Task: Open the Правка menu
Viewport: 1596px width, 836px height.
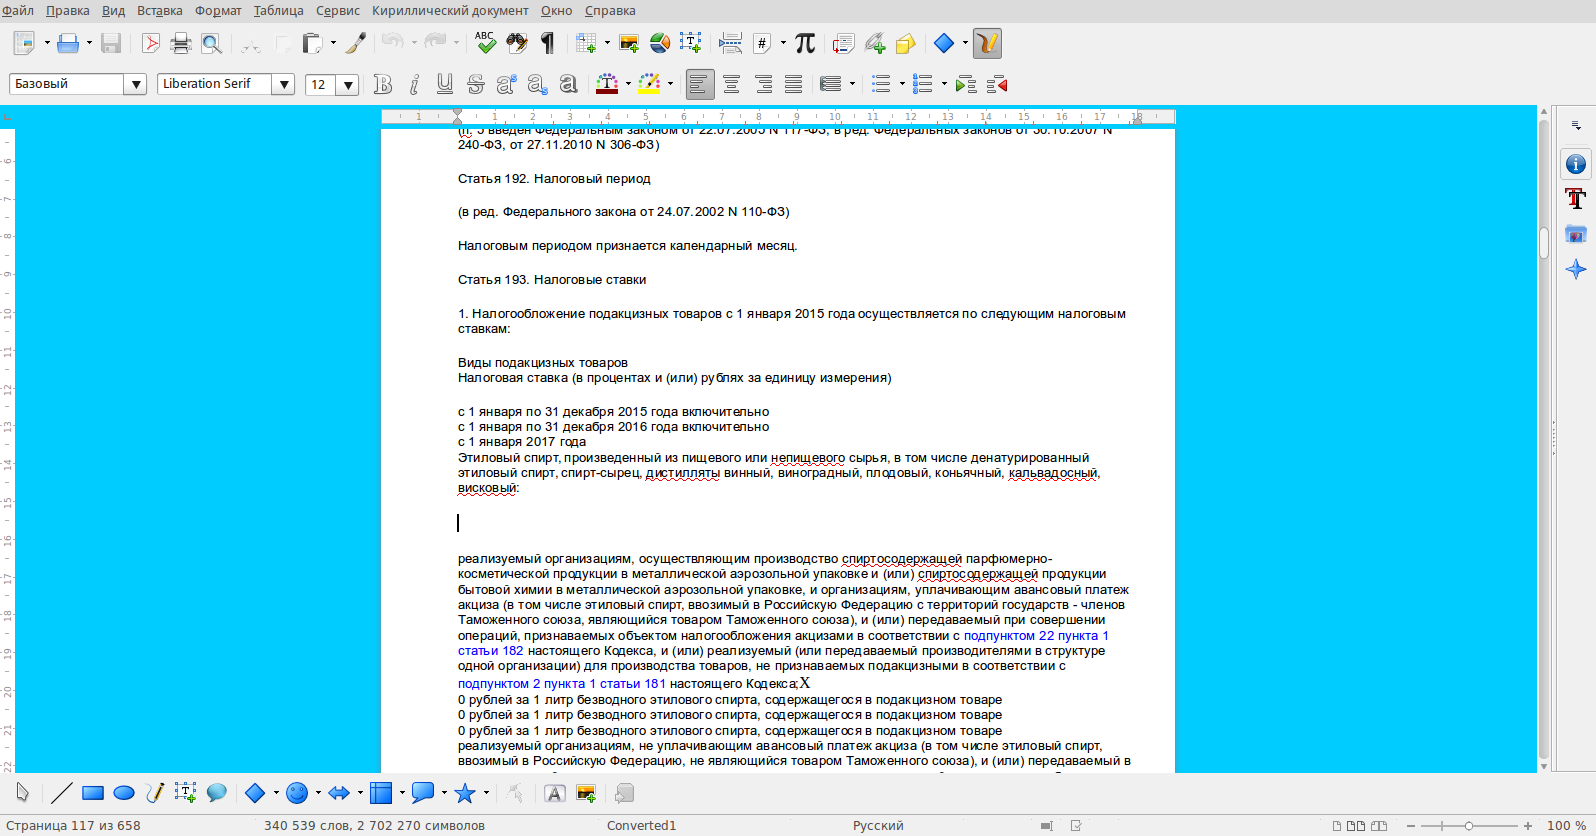Action: 68,11
